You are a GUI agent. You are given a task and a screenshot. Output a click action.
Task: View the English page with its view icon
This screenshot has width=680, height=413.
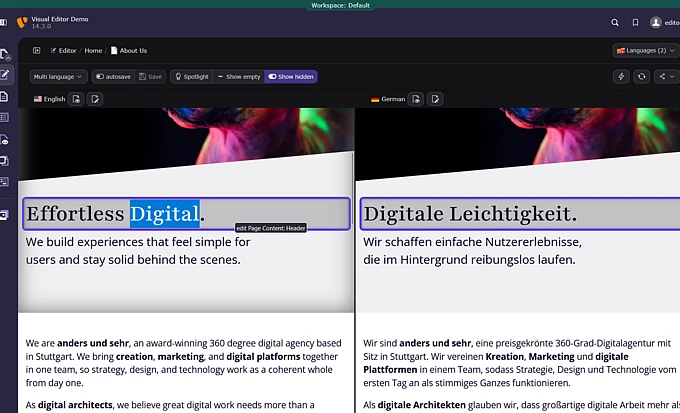point(76,99)
